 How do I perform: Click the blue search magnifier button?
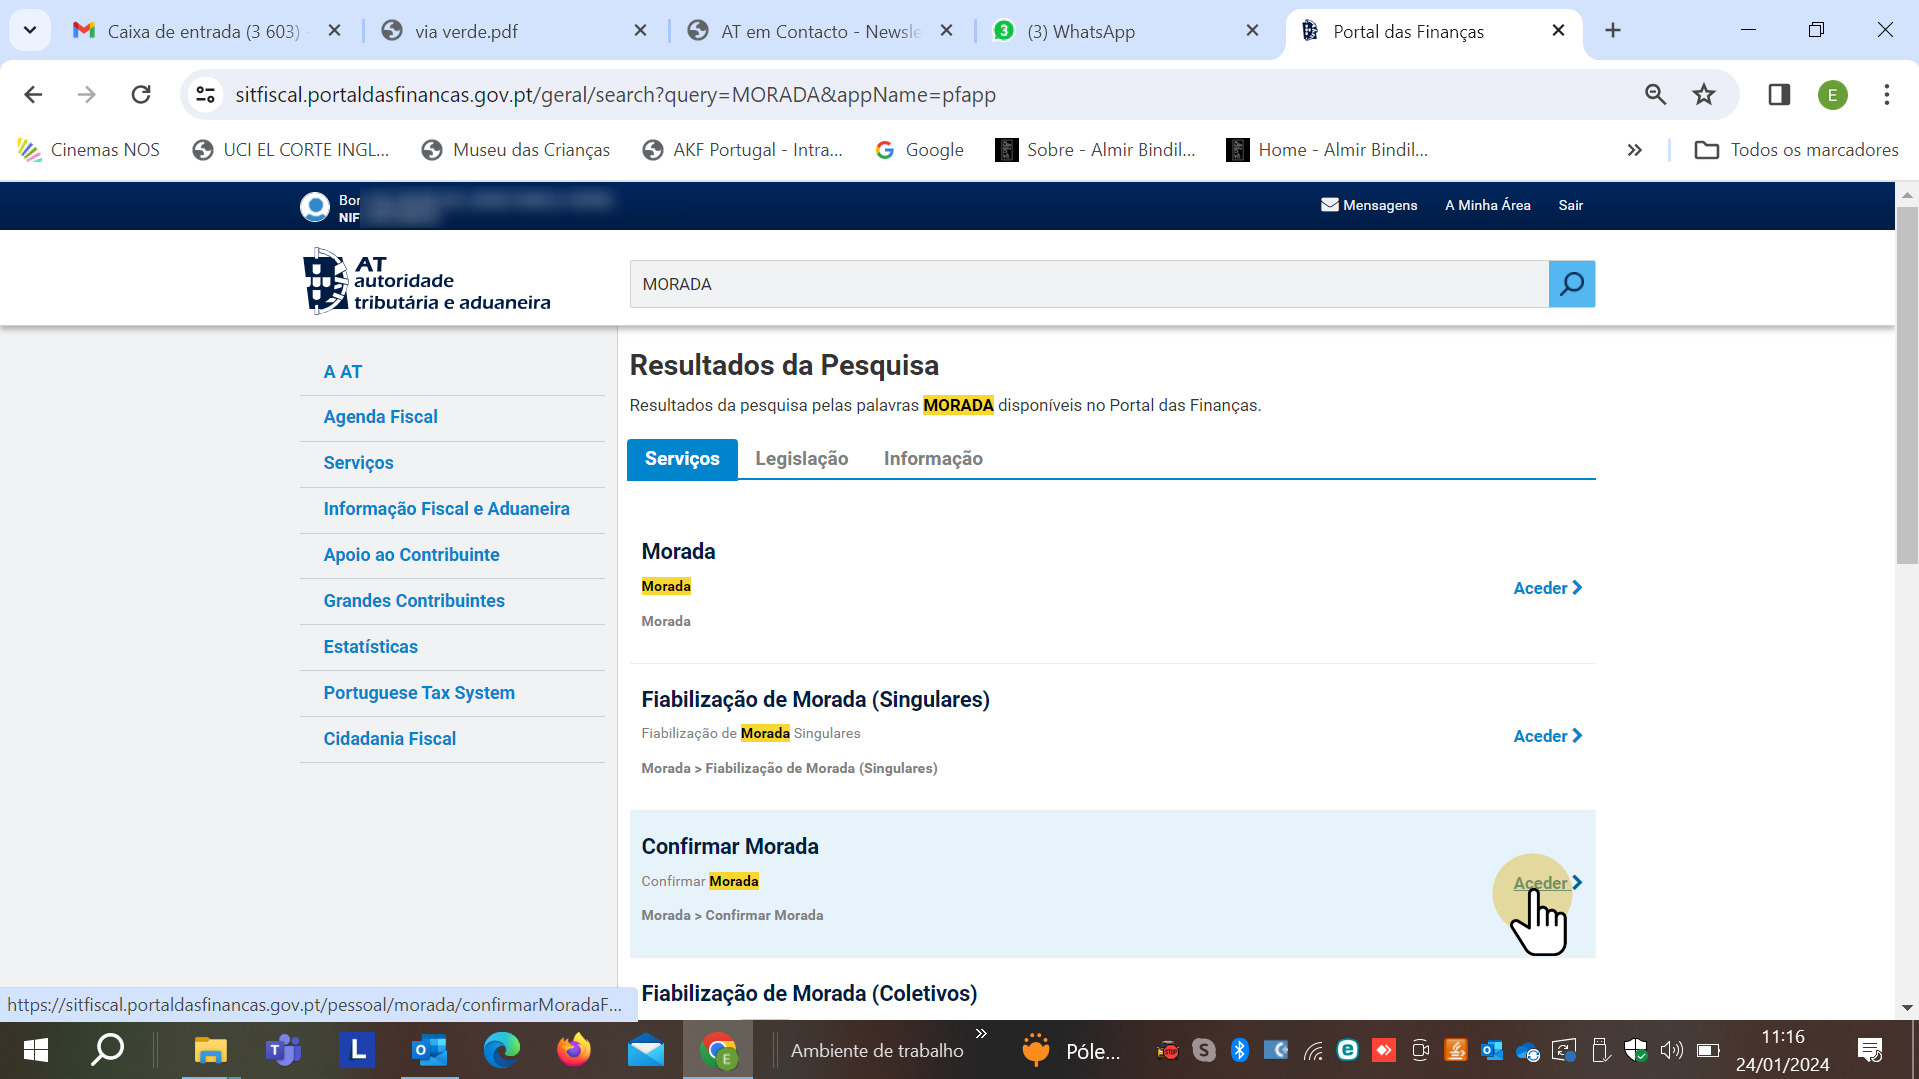1571,284
